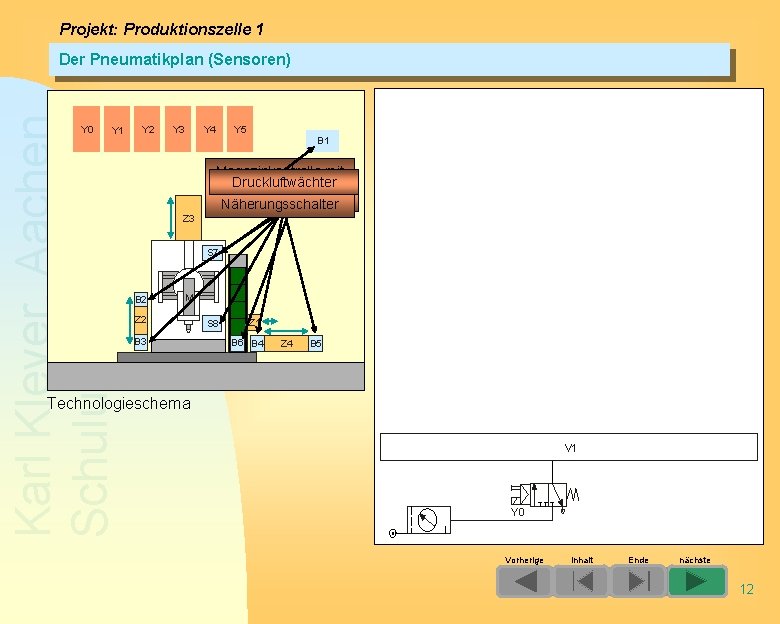
Task: Click the B2 sensor box
Action: 141,300
